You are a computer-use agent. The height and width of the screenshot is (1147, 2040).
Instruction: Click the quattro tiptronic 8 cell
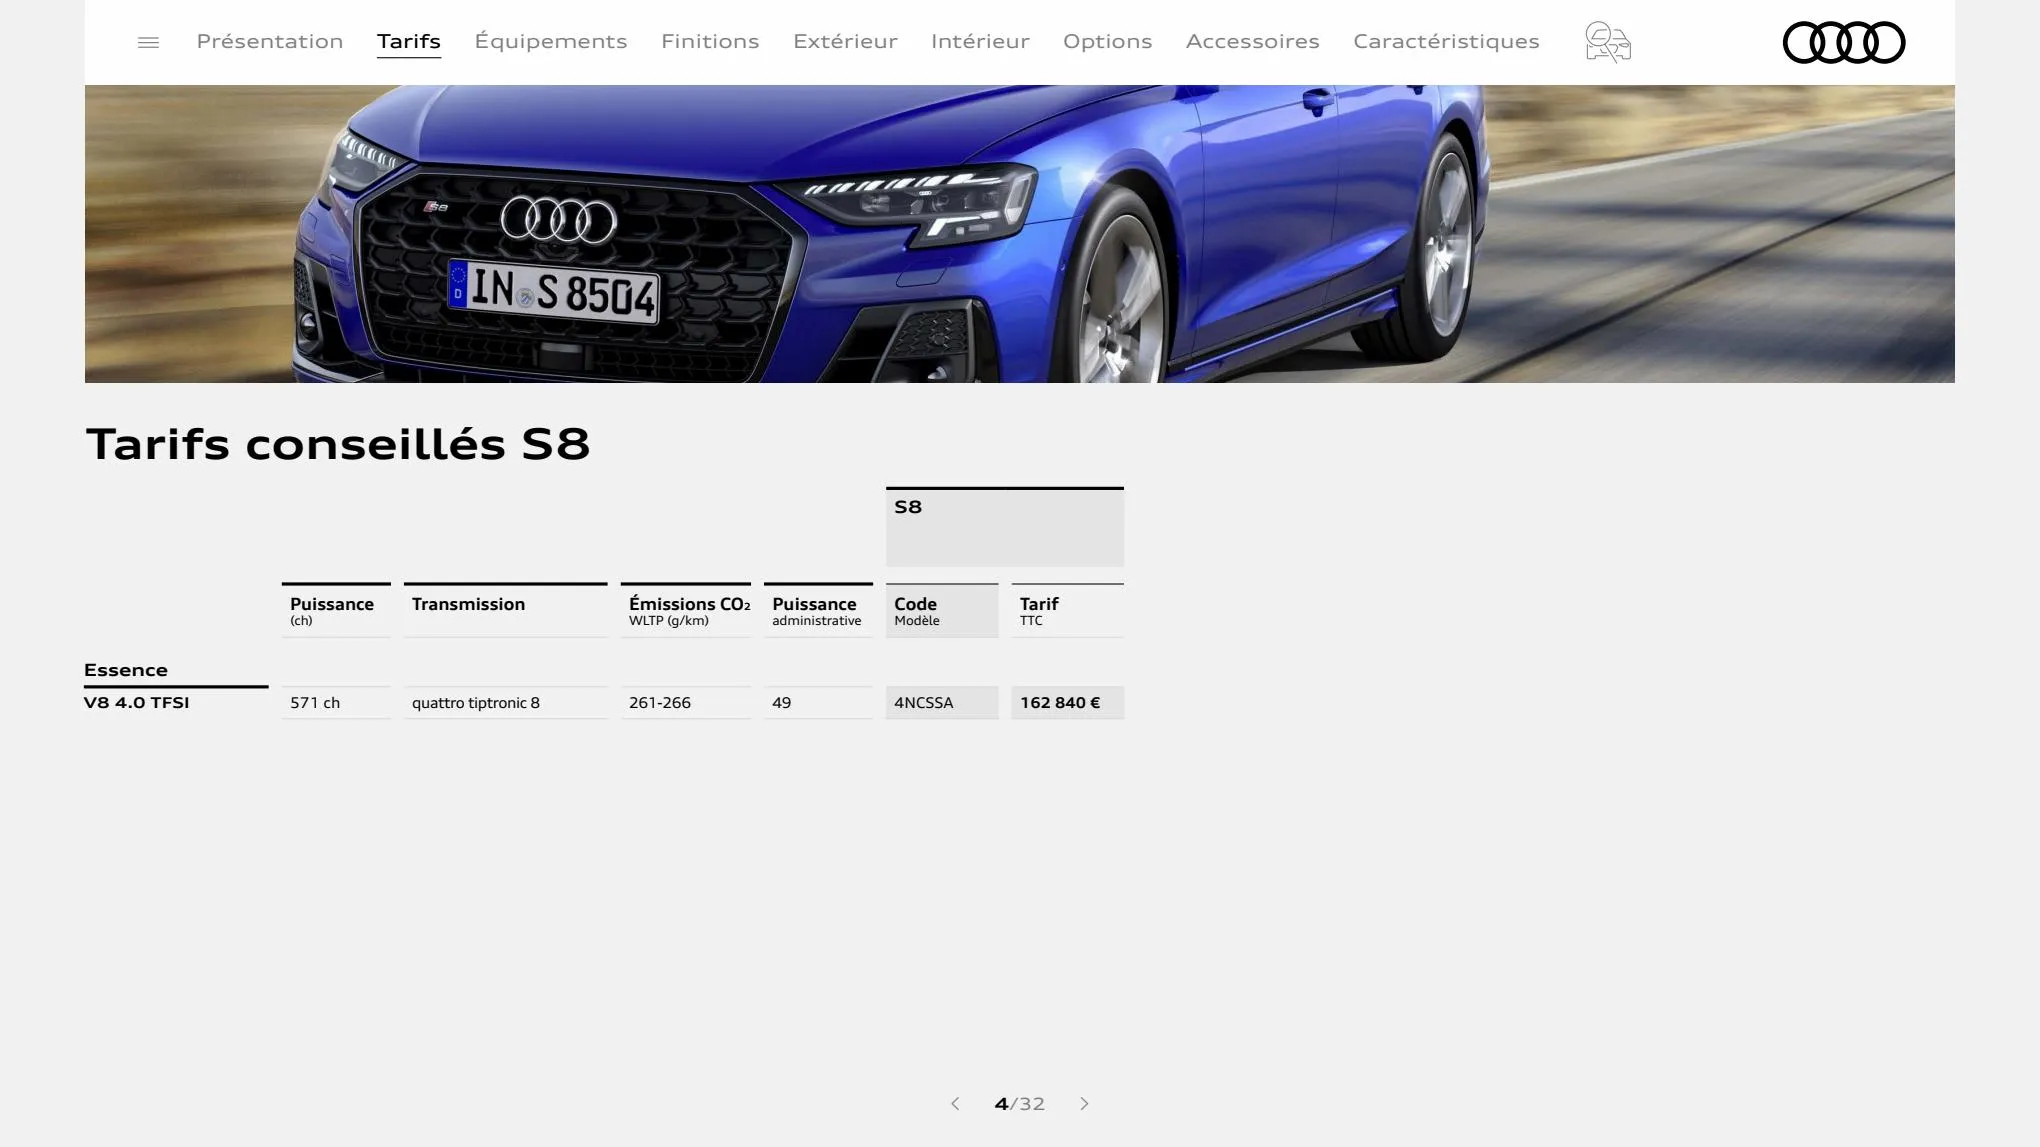[506, 702]
